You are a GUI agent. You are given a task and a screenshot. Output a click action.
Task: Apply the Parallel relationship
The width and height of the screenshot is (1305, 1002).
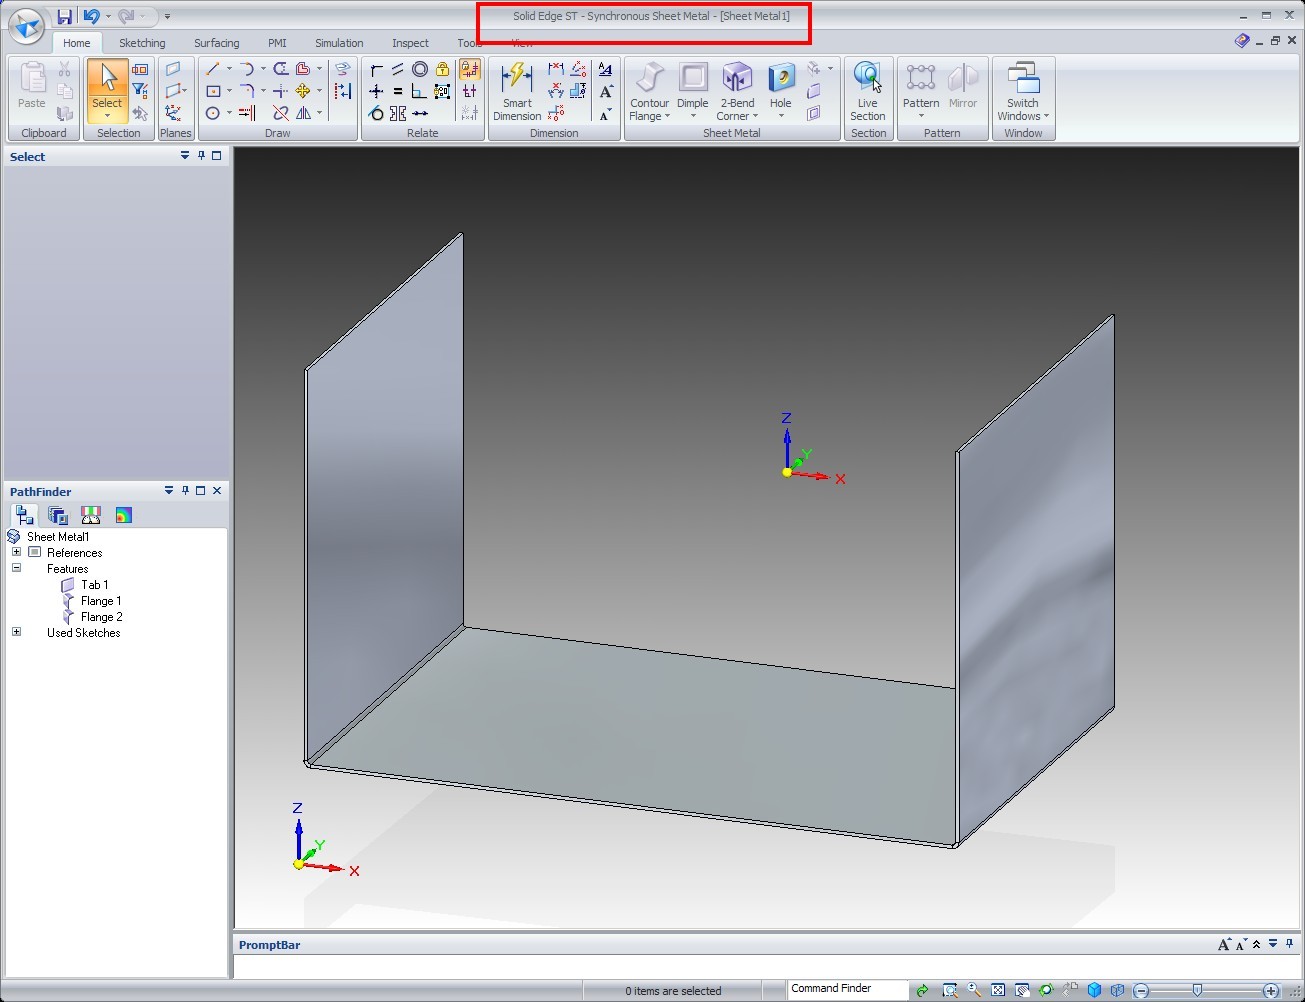tap(398, 69)
